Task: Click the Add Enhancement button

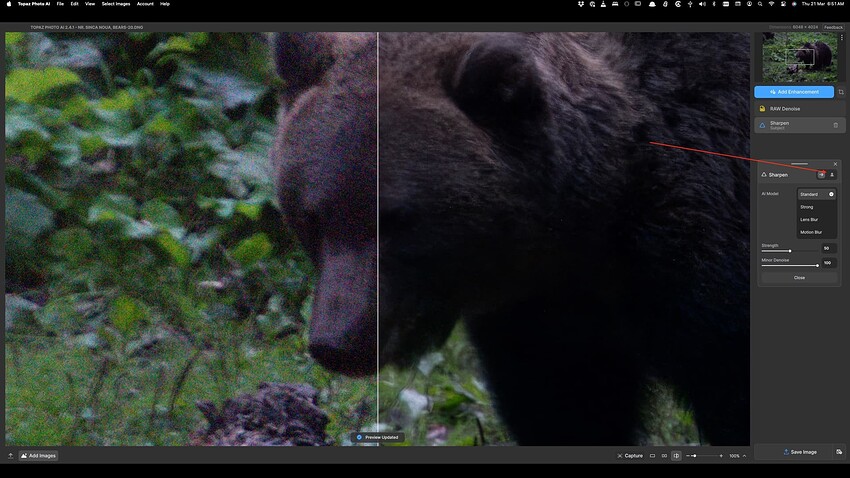Action: (794, 92)
